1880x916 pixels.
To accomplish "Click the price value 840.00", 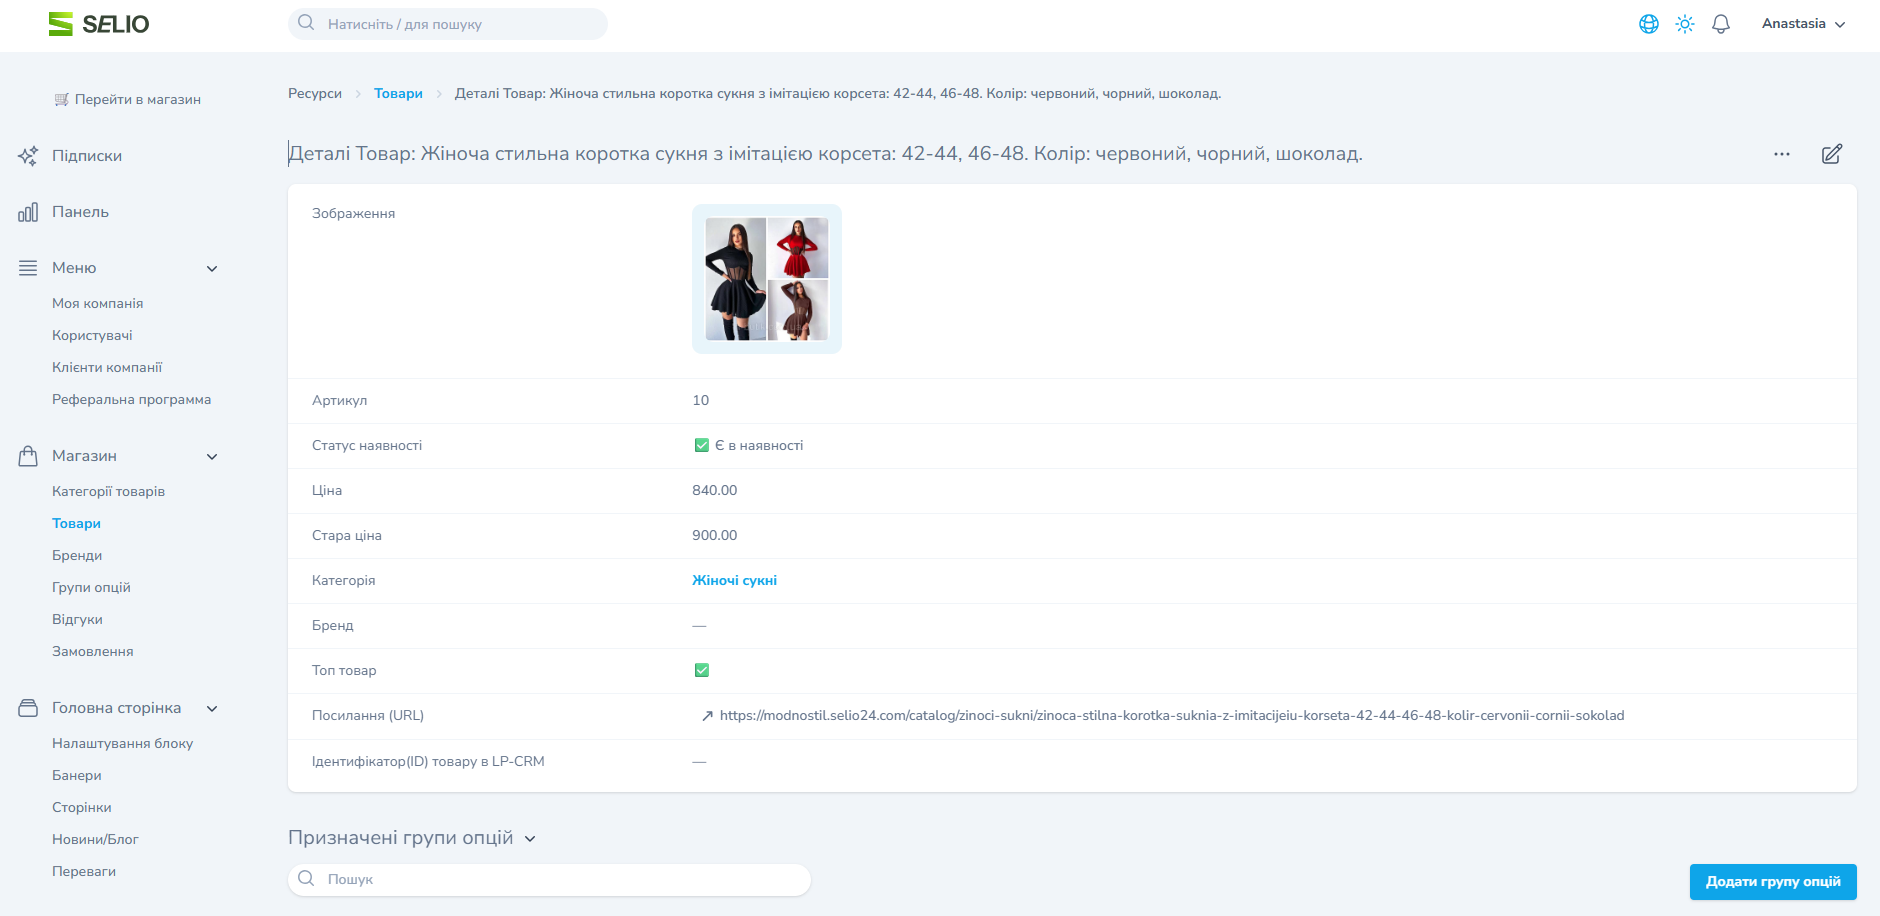I will pos(715,490).
